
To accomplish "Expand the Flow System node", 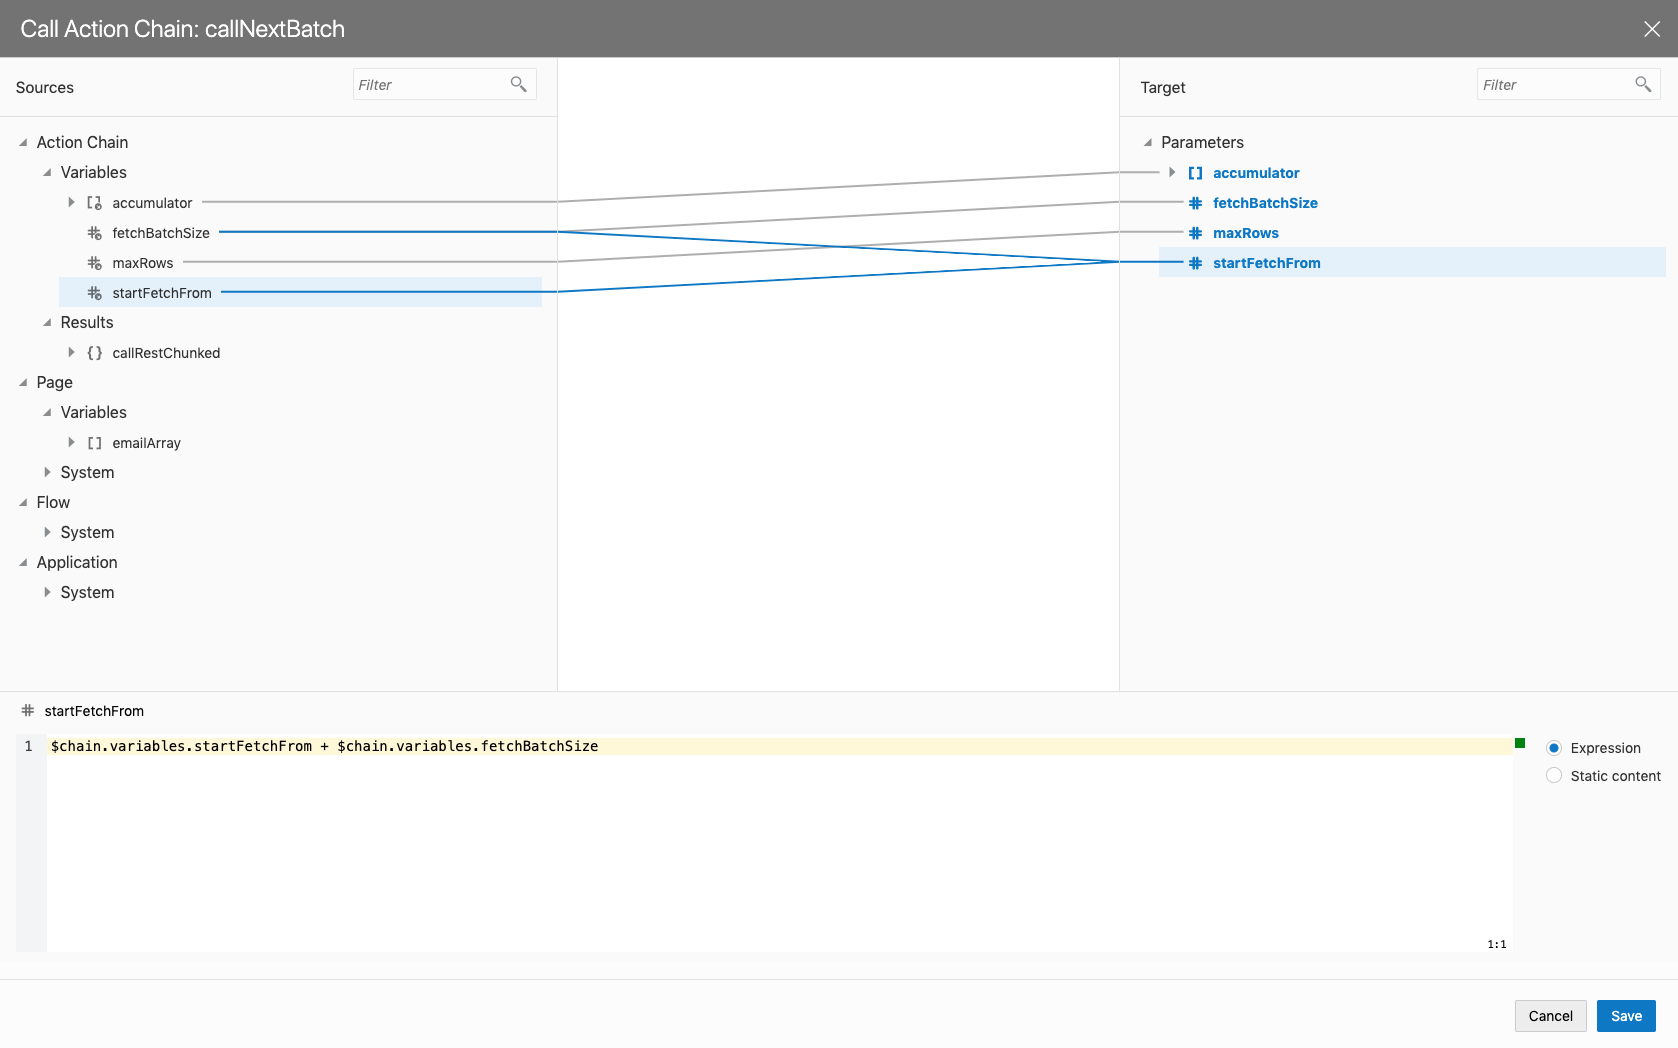I will click(47, 533).
